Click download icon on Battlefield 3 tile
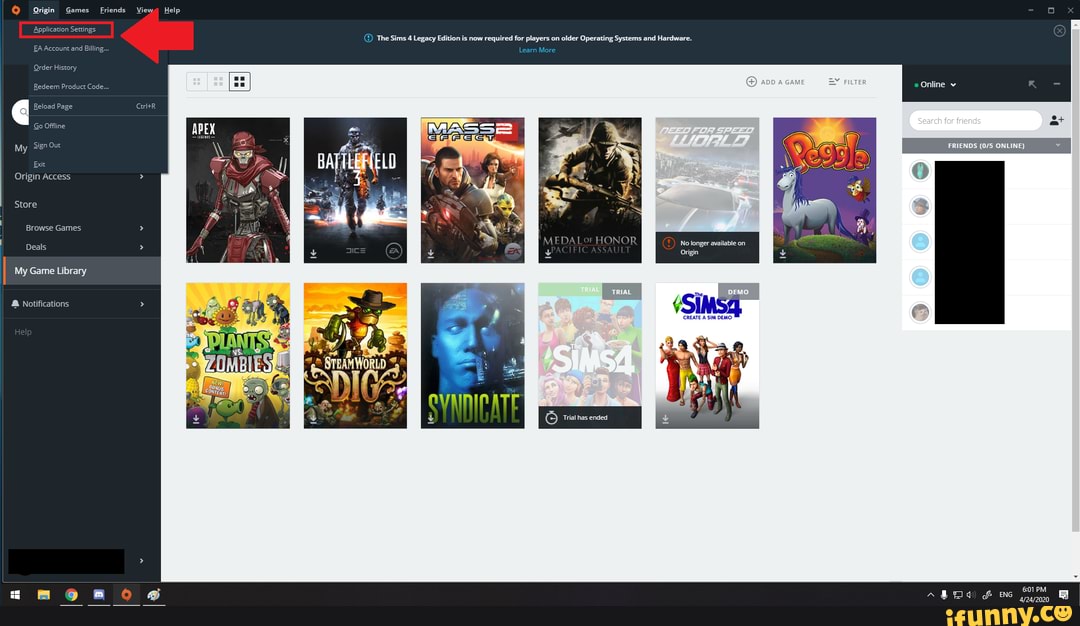1080x626 pixels. (x=313, y=253)
